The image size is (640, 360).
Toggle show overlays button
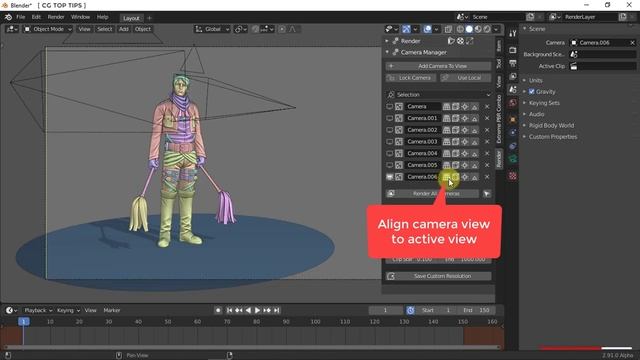pyautogui.click(x=427, y=29)
